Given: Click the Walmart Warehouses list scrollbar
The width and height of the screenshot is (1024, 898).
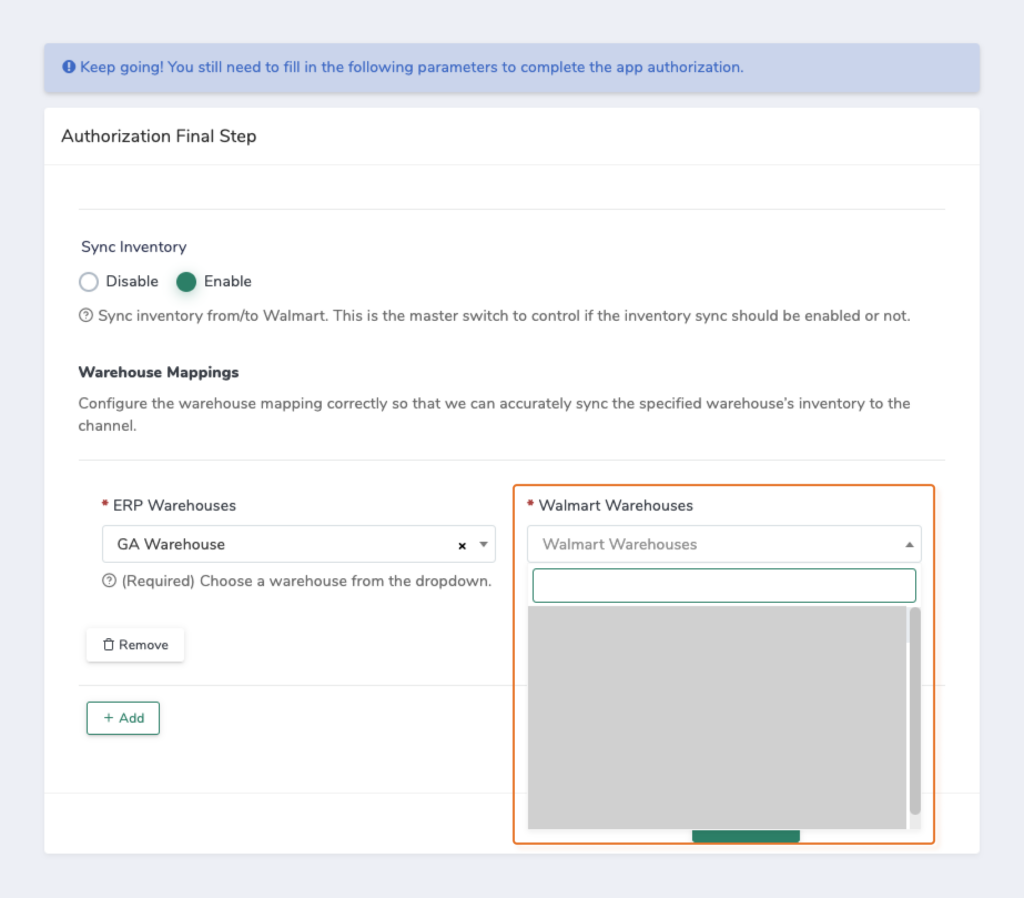Looking at the screenshot, I should tap(915, 711).
